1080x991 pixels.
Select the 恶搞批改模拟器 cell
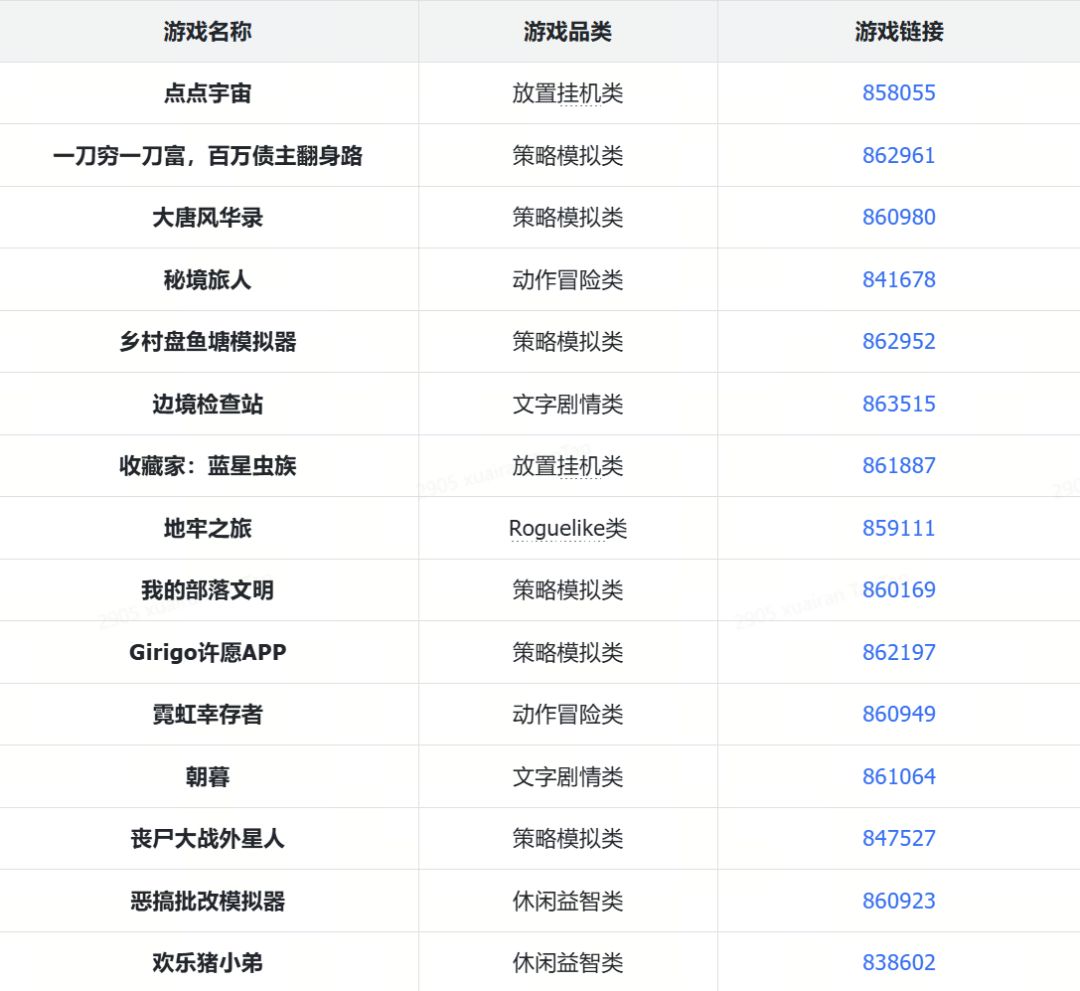click(208, 901)
